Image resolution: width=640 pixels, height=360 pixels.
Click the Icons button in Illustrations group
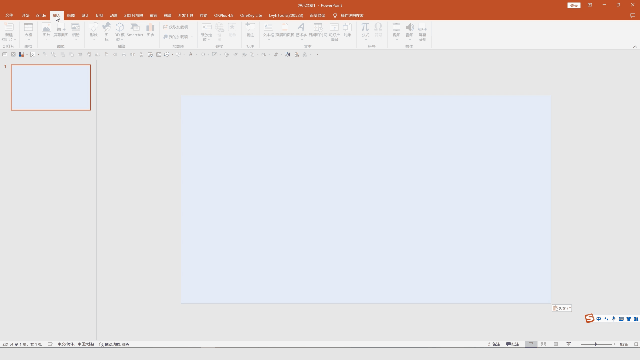[x=106, y=31]
